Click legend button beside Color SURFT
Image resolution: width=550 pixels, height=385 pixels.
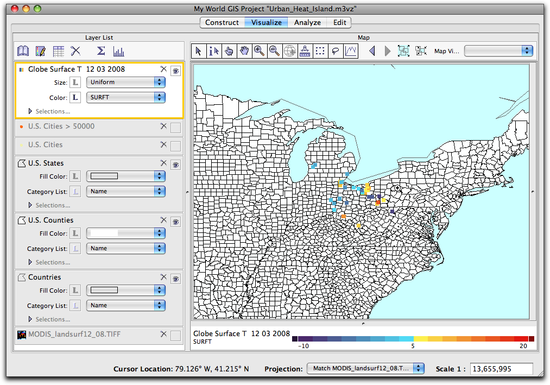(75, 97)
